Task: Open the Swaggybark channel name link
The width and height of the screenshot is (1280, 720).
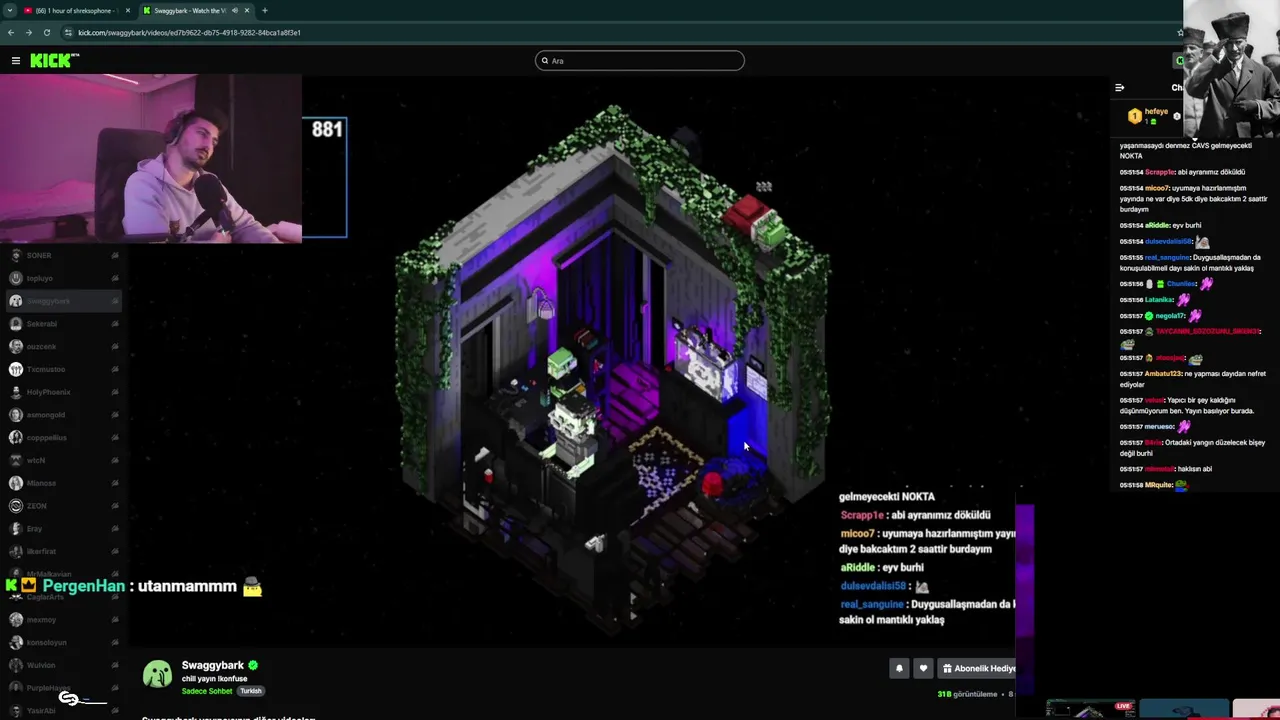Action: (213, 665)
